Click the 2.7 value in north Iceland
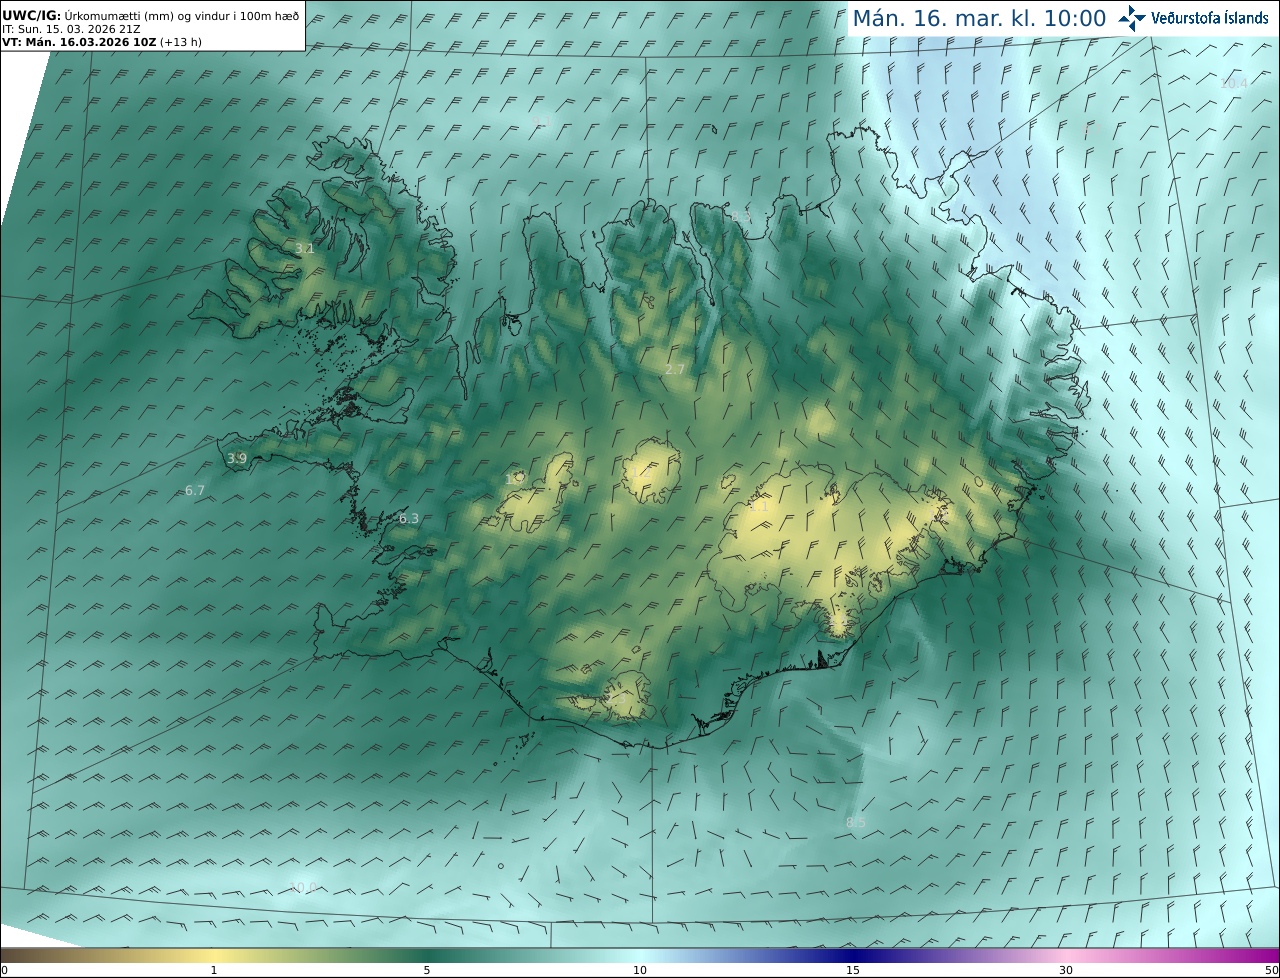The image size is (1280, 978). click(675, 369)
